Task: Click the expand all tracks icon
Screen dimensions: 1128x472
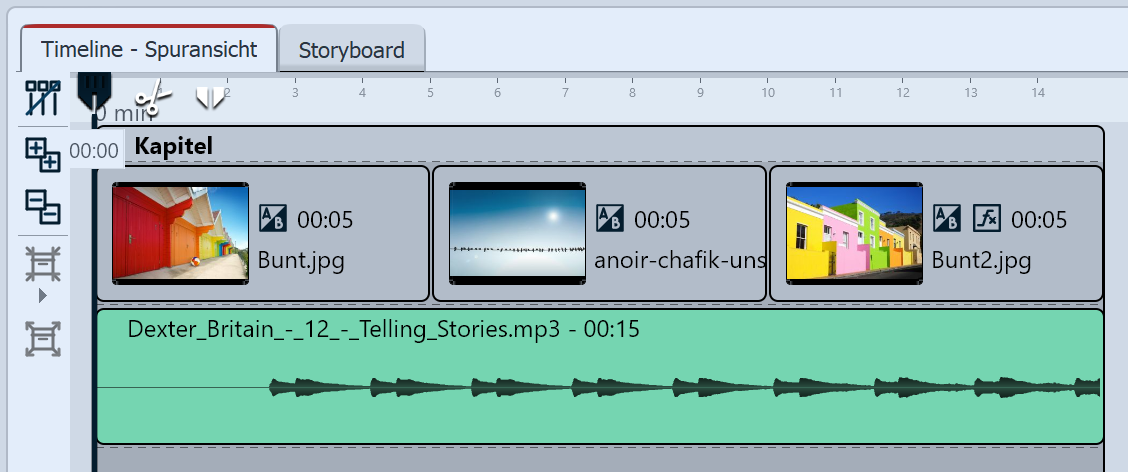Action: pos(42,155)
